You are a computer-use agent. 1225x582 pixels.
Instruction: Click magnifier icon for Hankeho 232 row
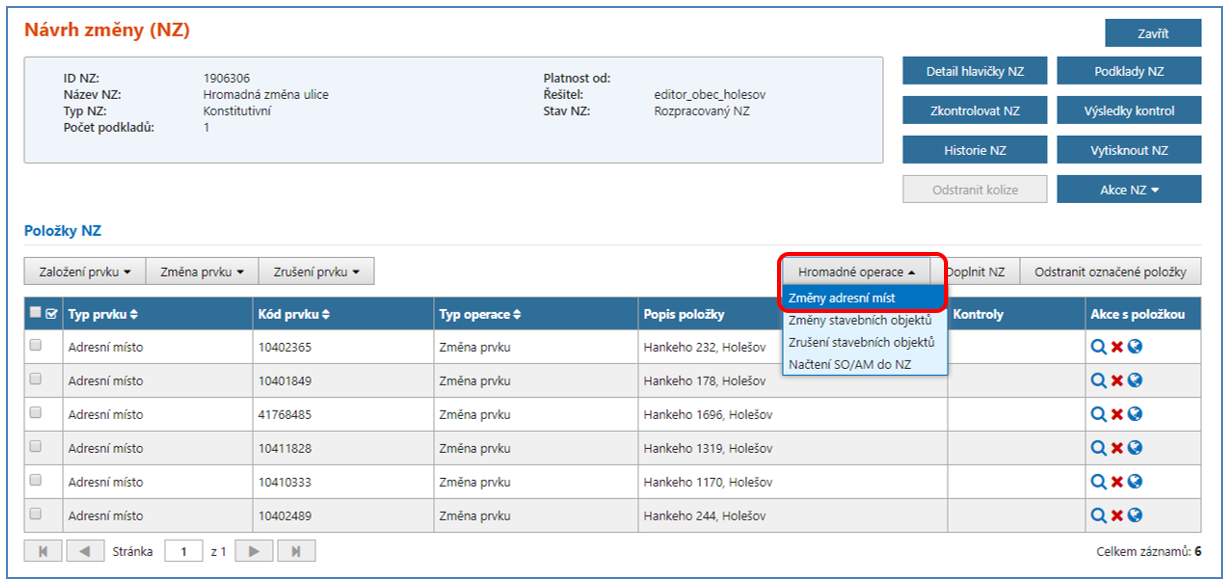pos(1098,347)
